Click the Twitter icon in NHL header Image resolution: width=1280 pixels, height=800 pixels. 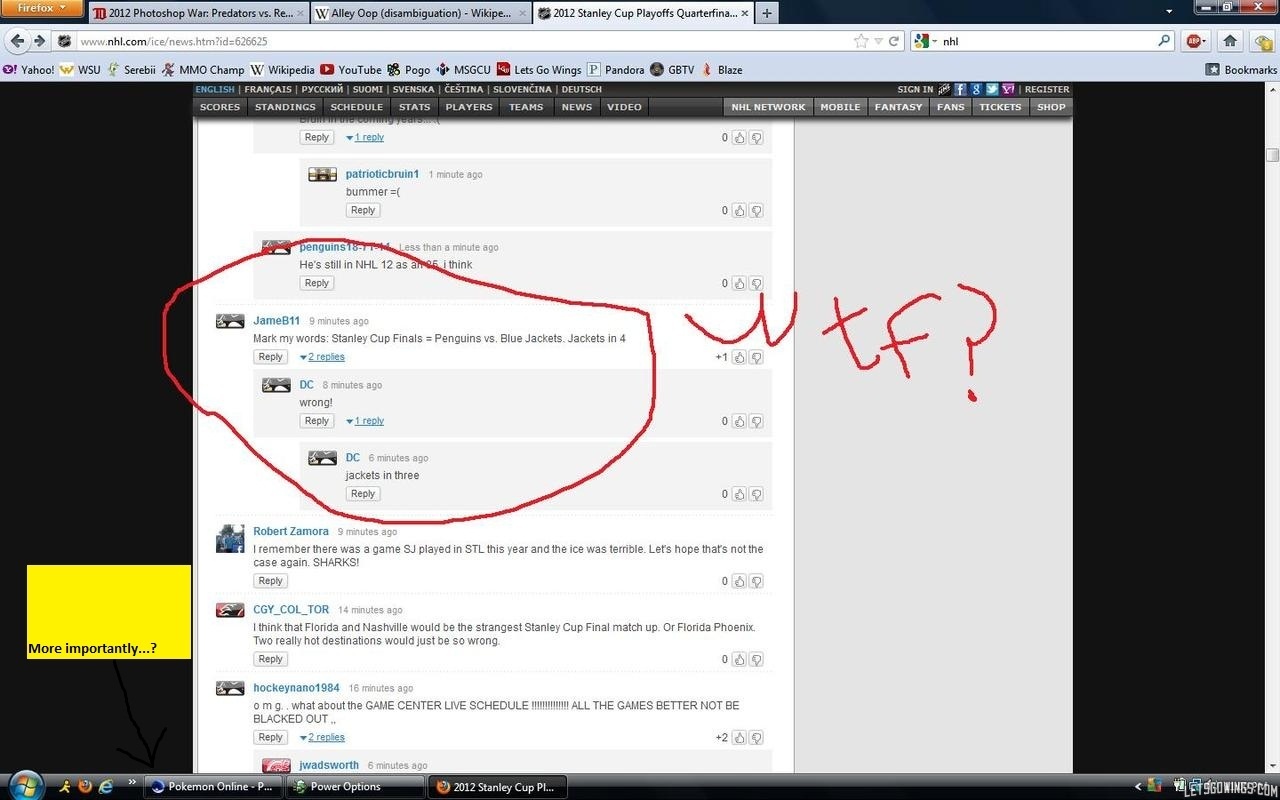992,89
